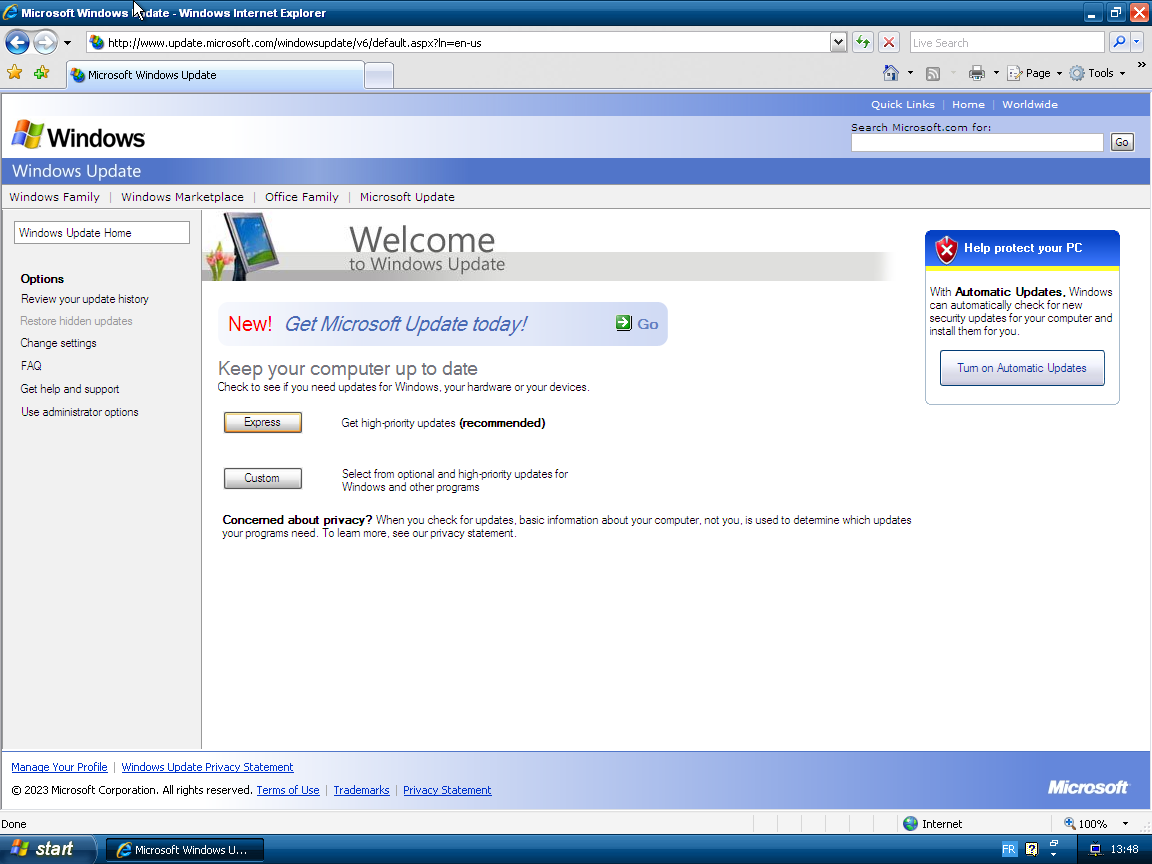Open the Home link in the header
The image size is (1152, 864).
point(968,104)
